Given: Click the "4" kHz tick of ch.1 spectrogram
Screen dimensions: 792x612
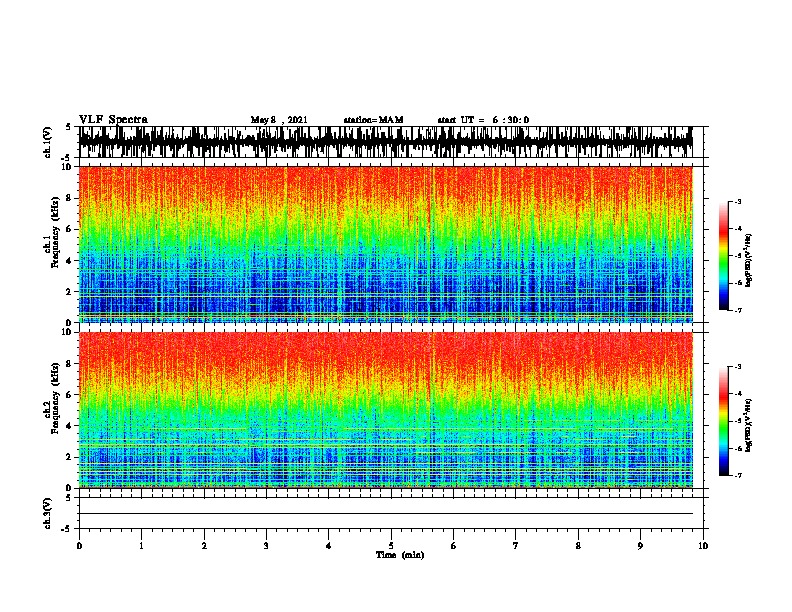Looking at the screenshot, I should [69, 261].
